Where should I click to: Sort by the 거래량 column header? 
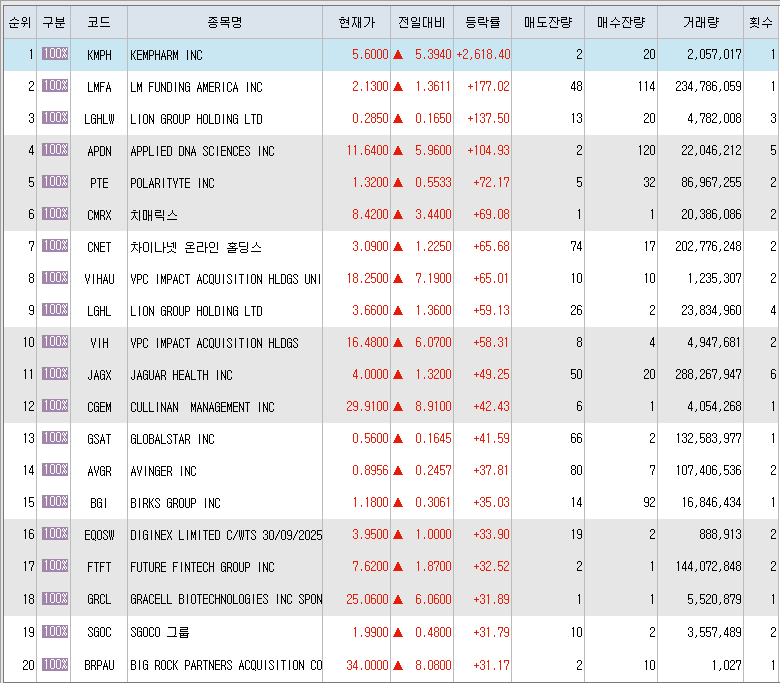700,22
